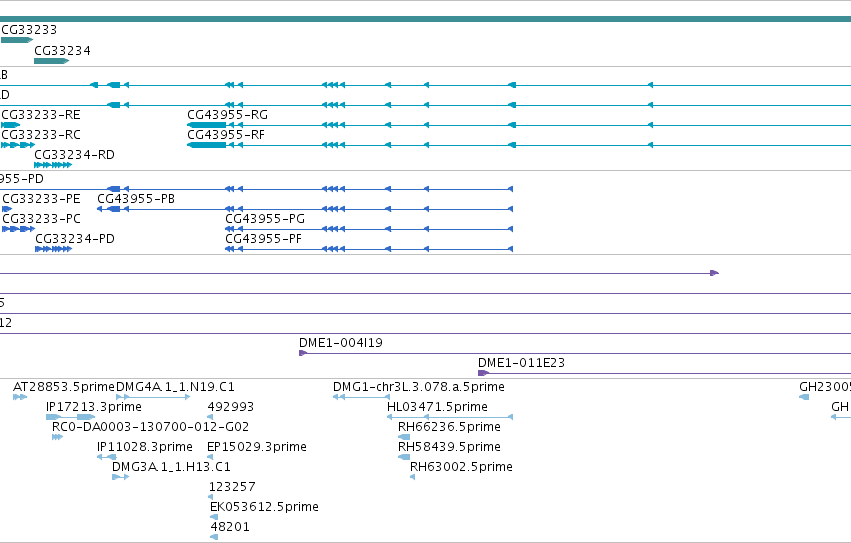851x543 pixels.
Task: Select the CG43955-PF protein label
Action: (x=263, y=239)
